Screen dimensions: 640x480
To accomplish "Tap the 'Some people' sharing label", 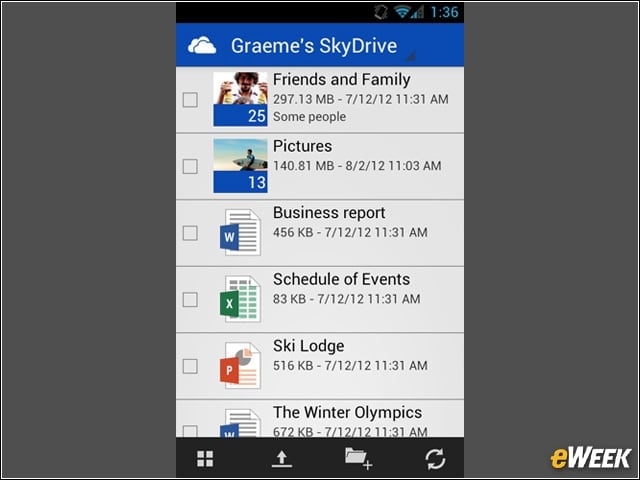I will pyautogui.click(x=309, y=117).
